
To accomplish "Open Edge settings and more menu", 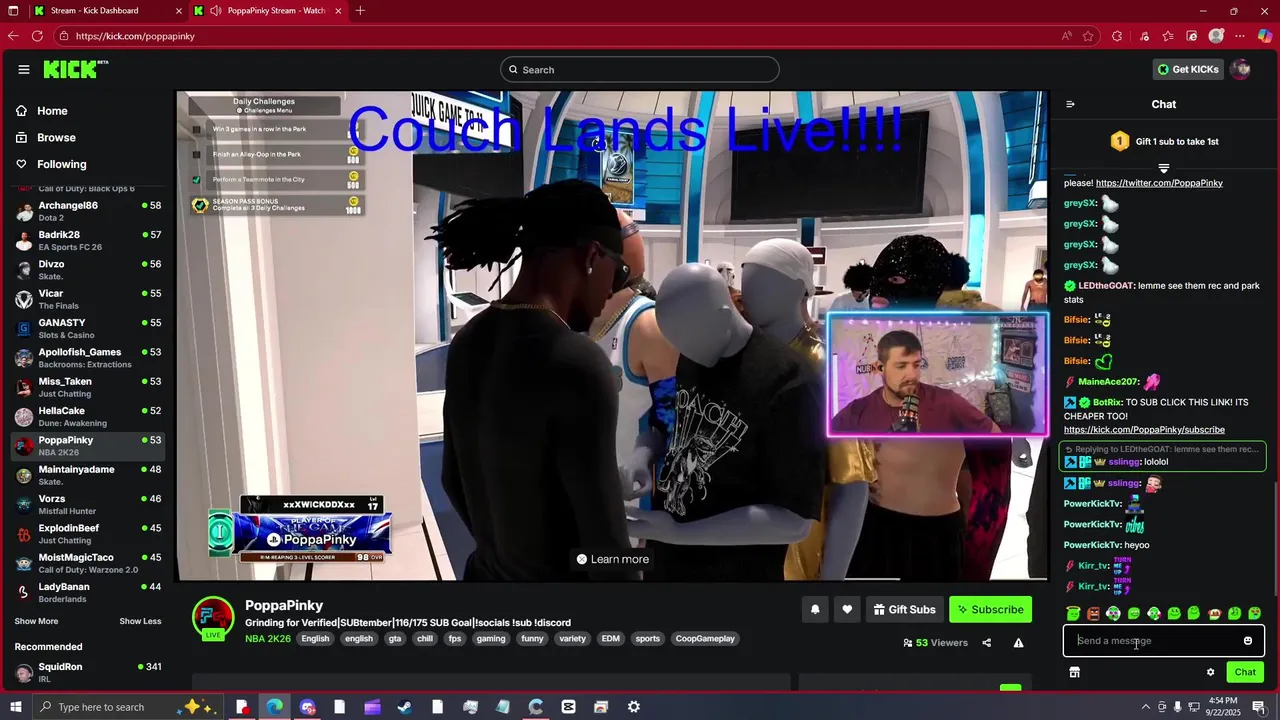I will 1240,36.
